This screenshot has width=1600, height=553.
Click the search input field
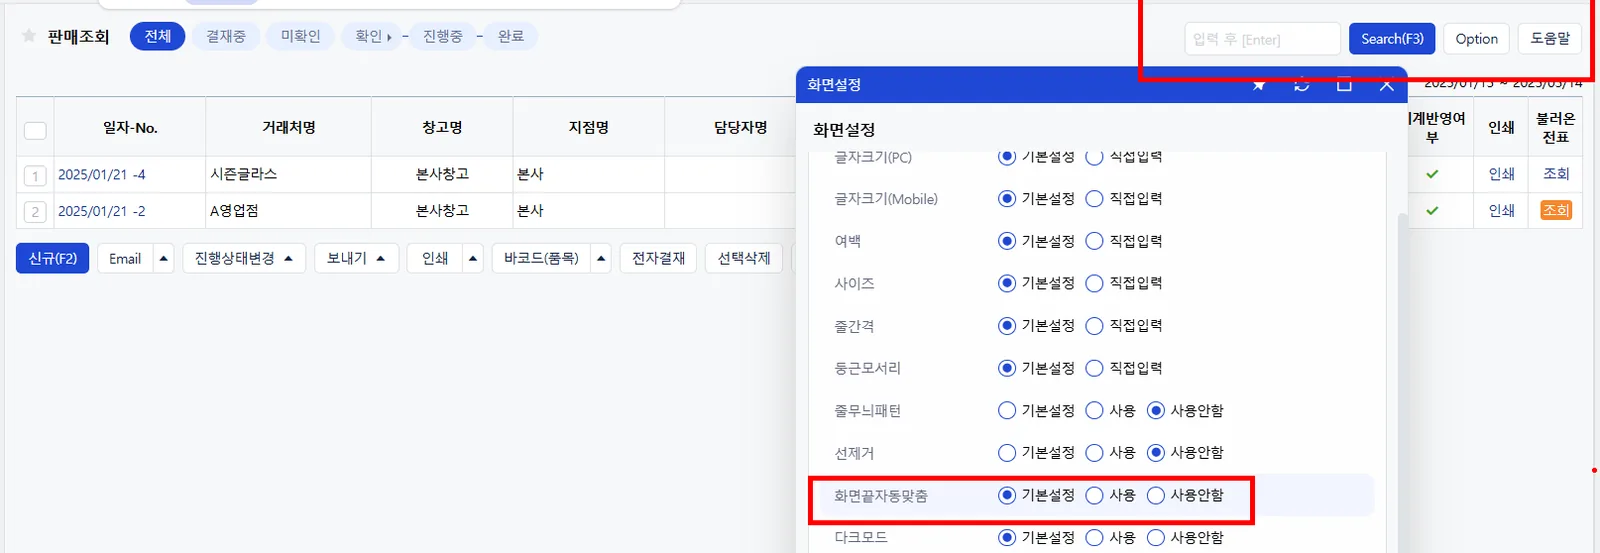tap(1262, 39)
